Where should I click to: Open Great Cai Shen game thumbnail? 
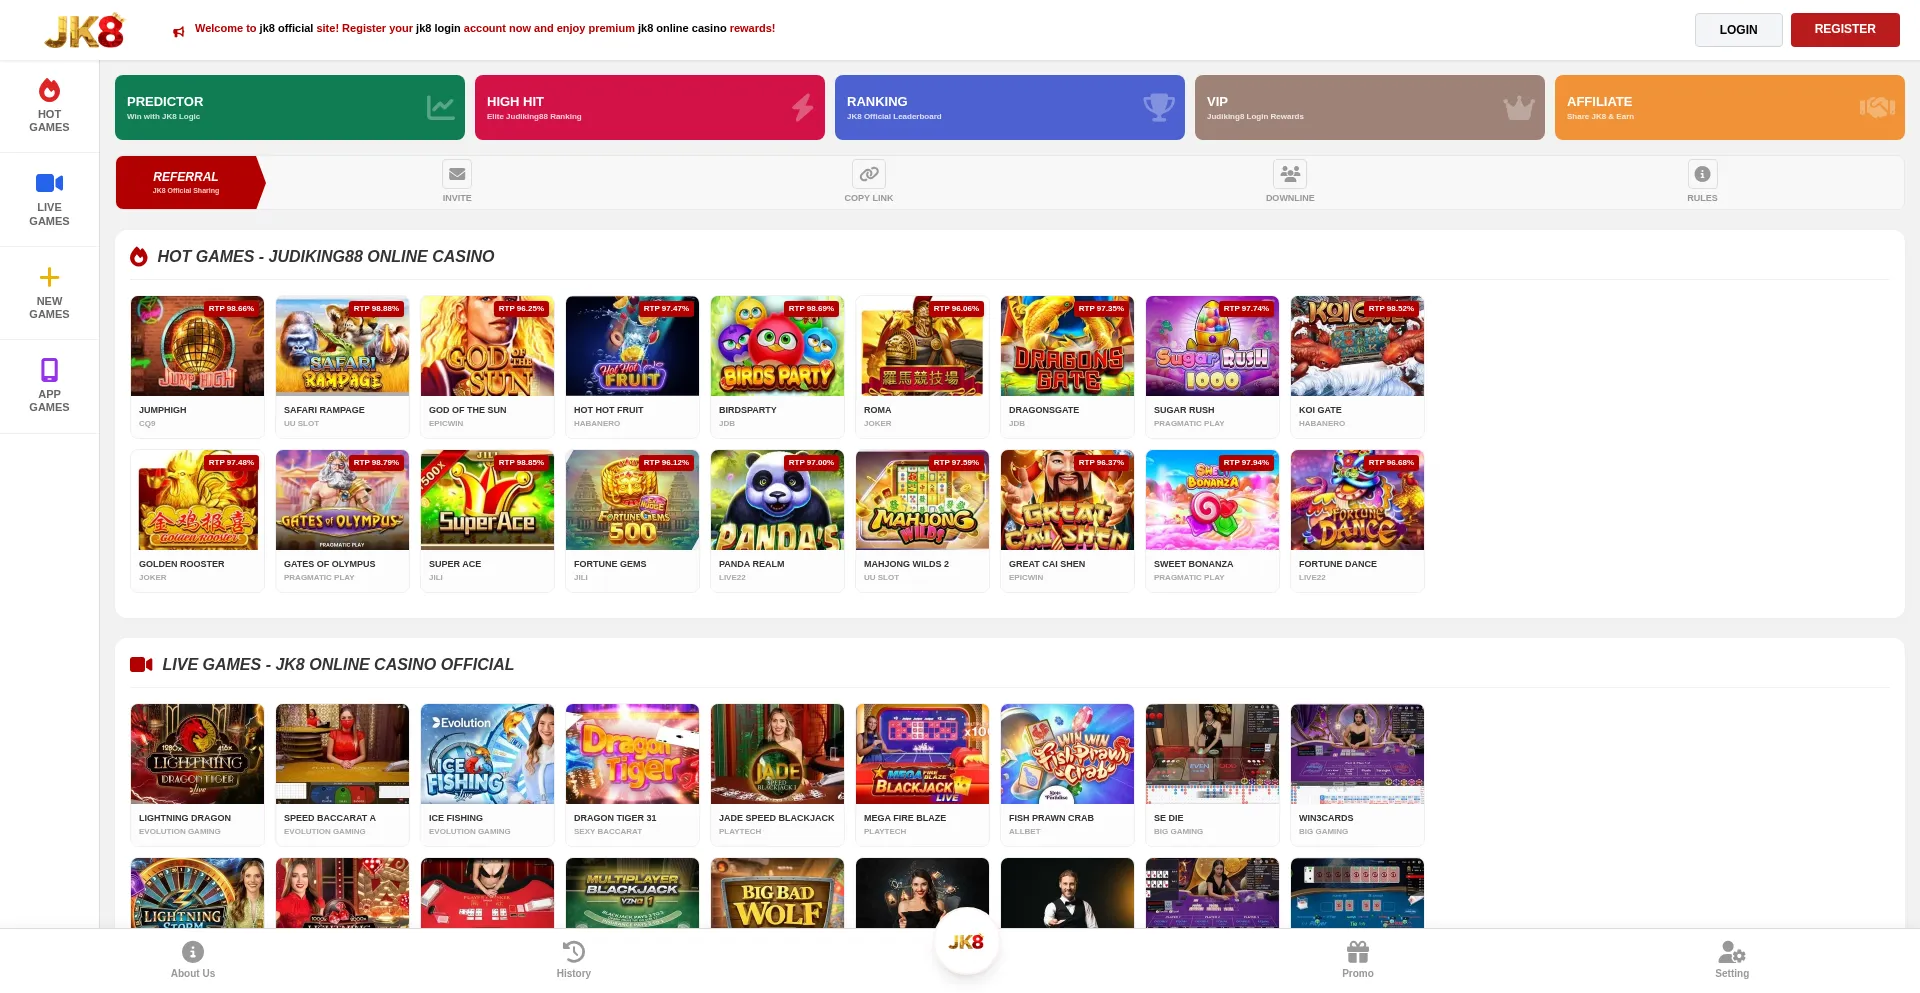coord(1067,500)
